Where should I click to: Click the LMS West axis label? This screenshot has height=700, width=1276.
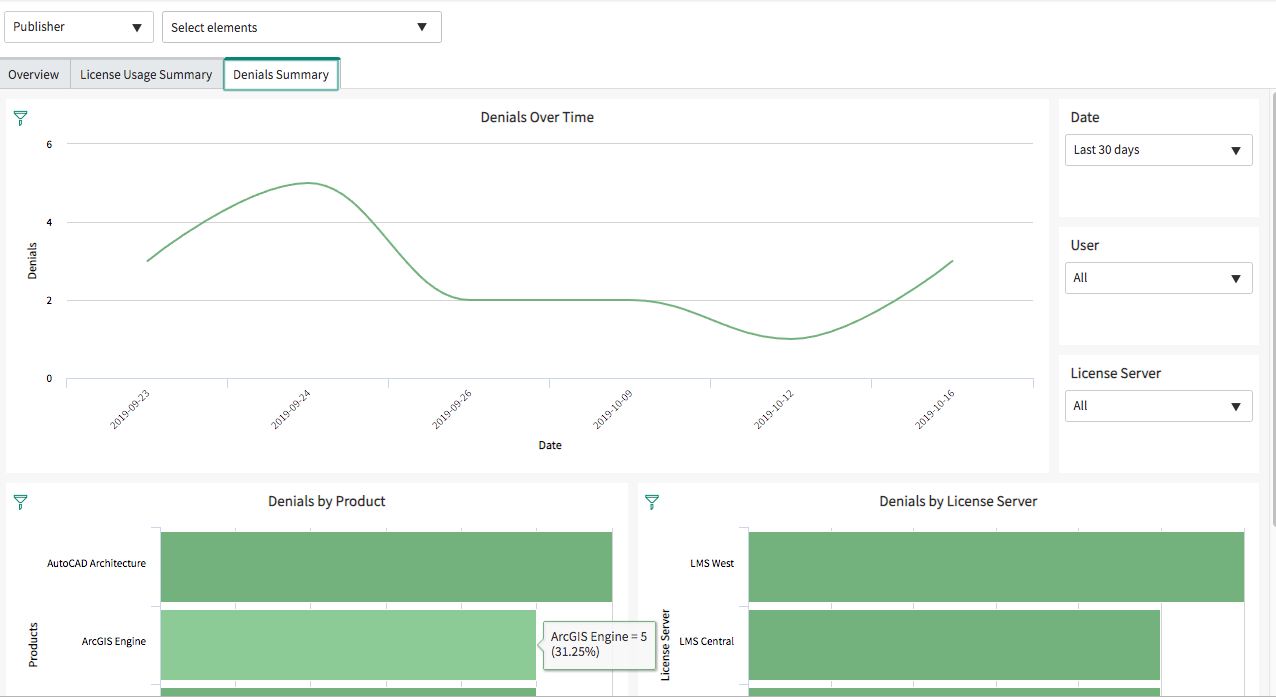[712, 564]
